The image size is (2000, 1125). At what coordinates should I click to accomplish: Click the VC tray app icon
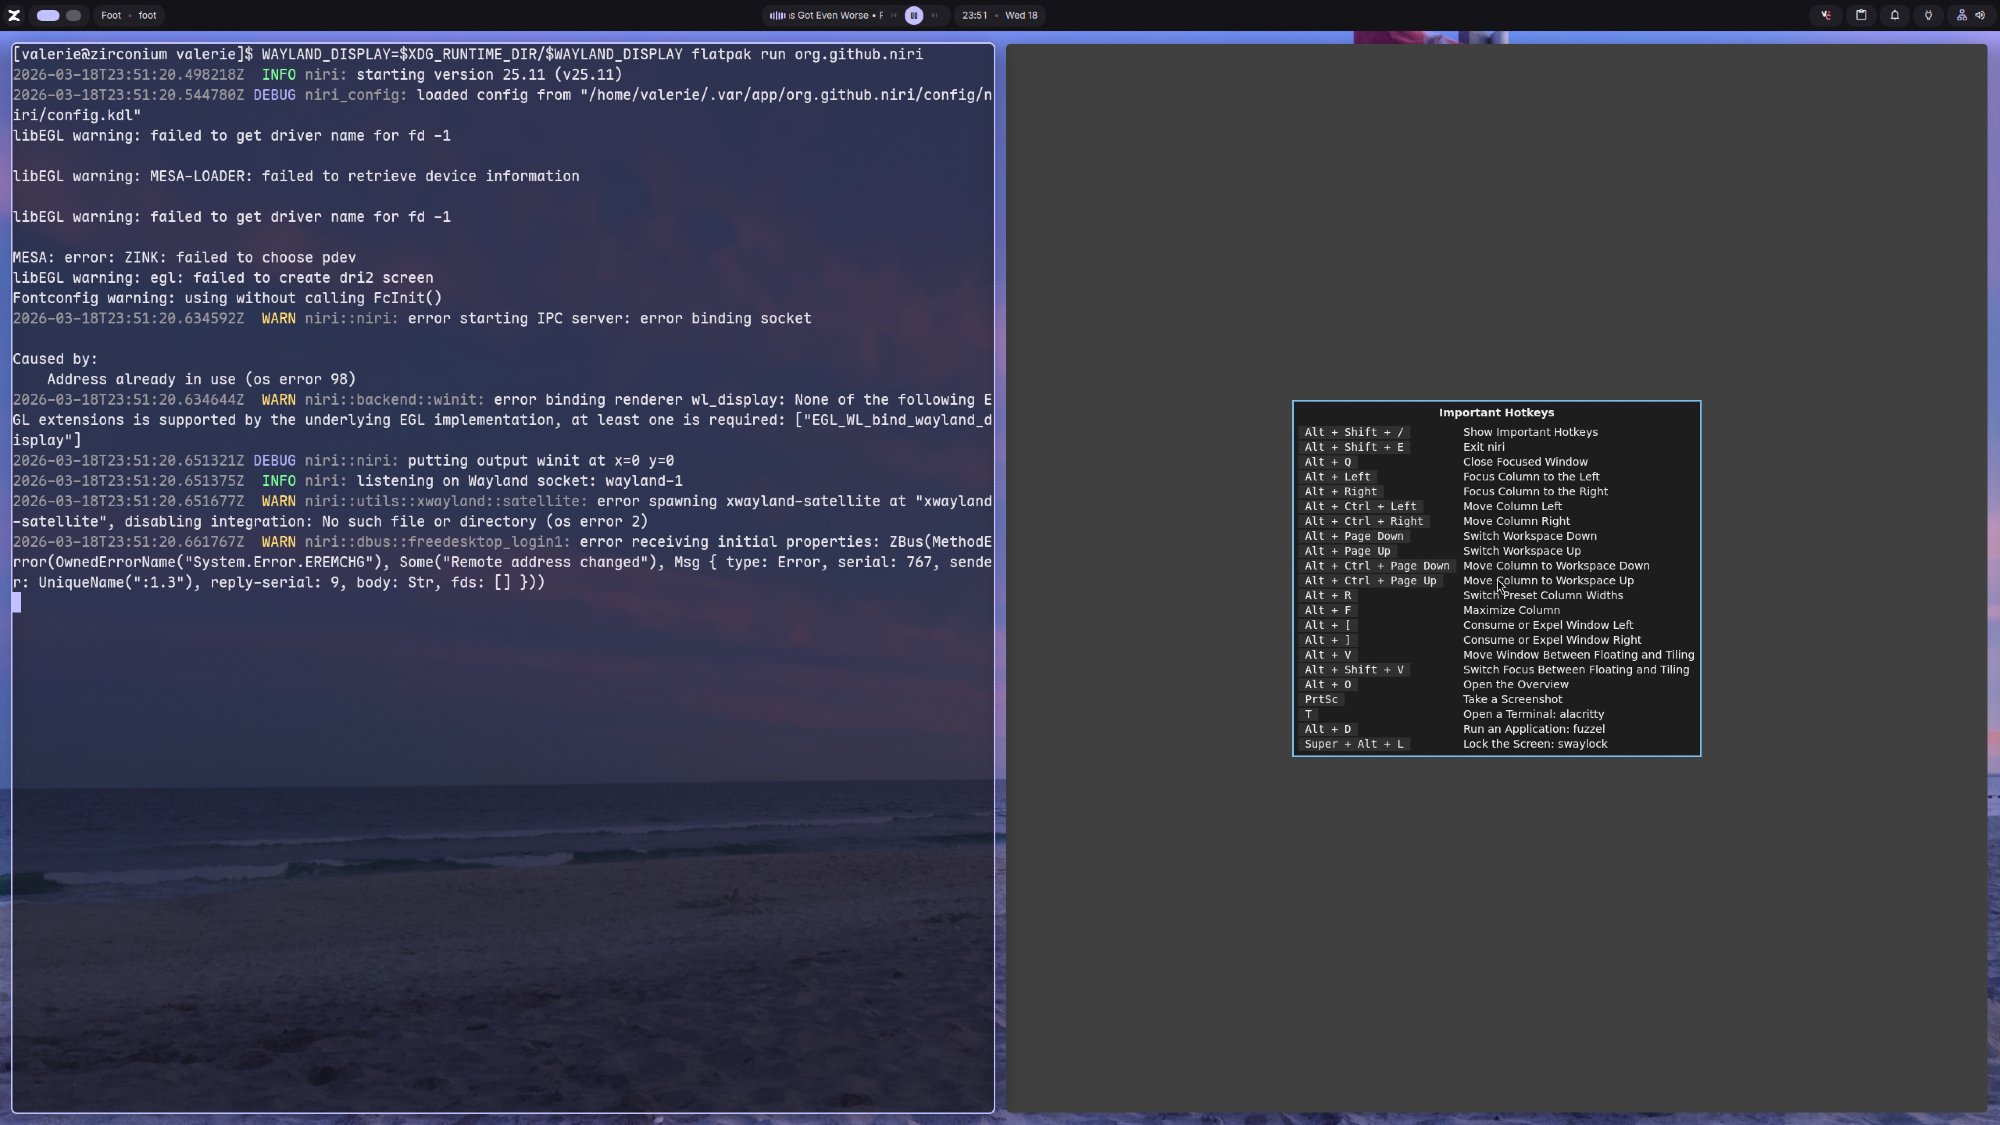coord(1826,15)
